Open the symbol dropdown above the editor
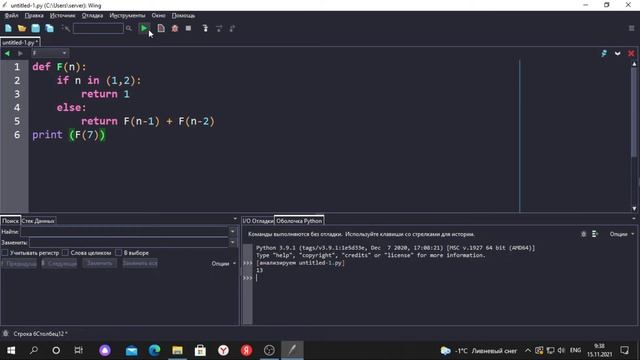 tap(49, 53)
